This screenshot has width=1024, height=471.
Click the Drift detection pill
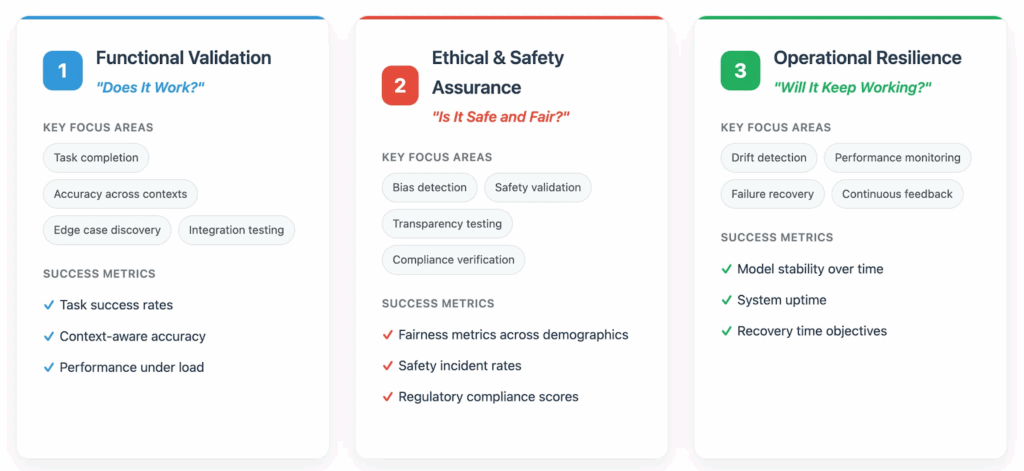point(768,158)
